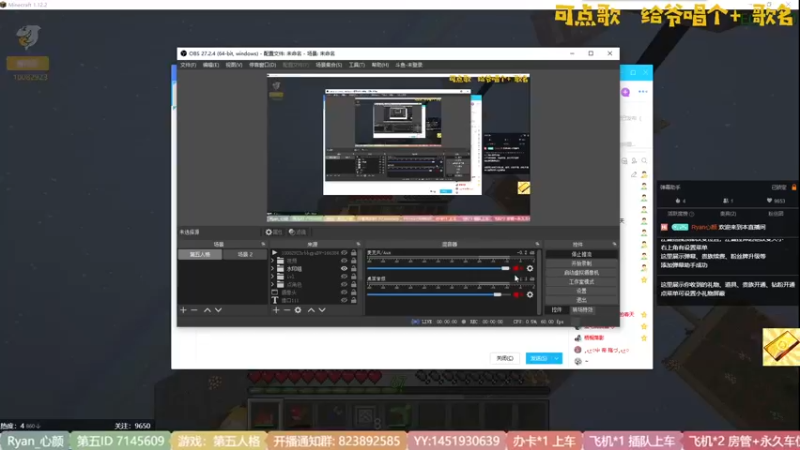This screenshot has height=450, width=800.
Task: Add a new source with the plus icon
Action: pyautogui.click(x=276, y=310)
